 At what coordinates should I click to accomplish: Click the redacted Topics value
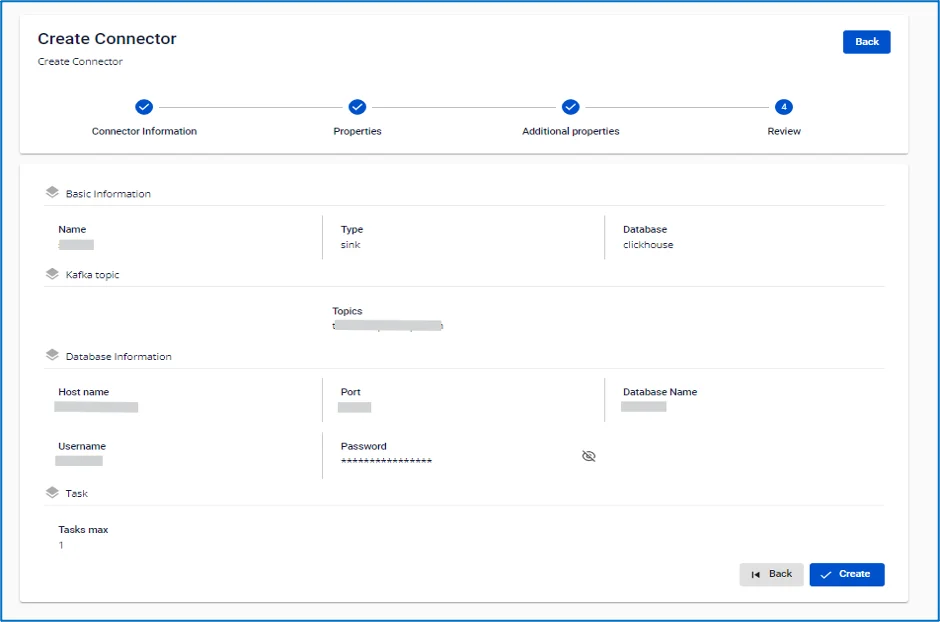tap(387, 325)
